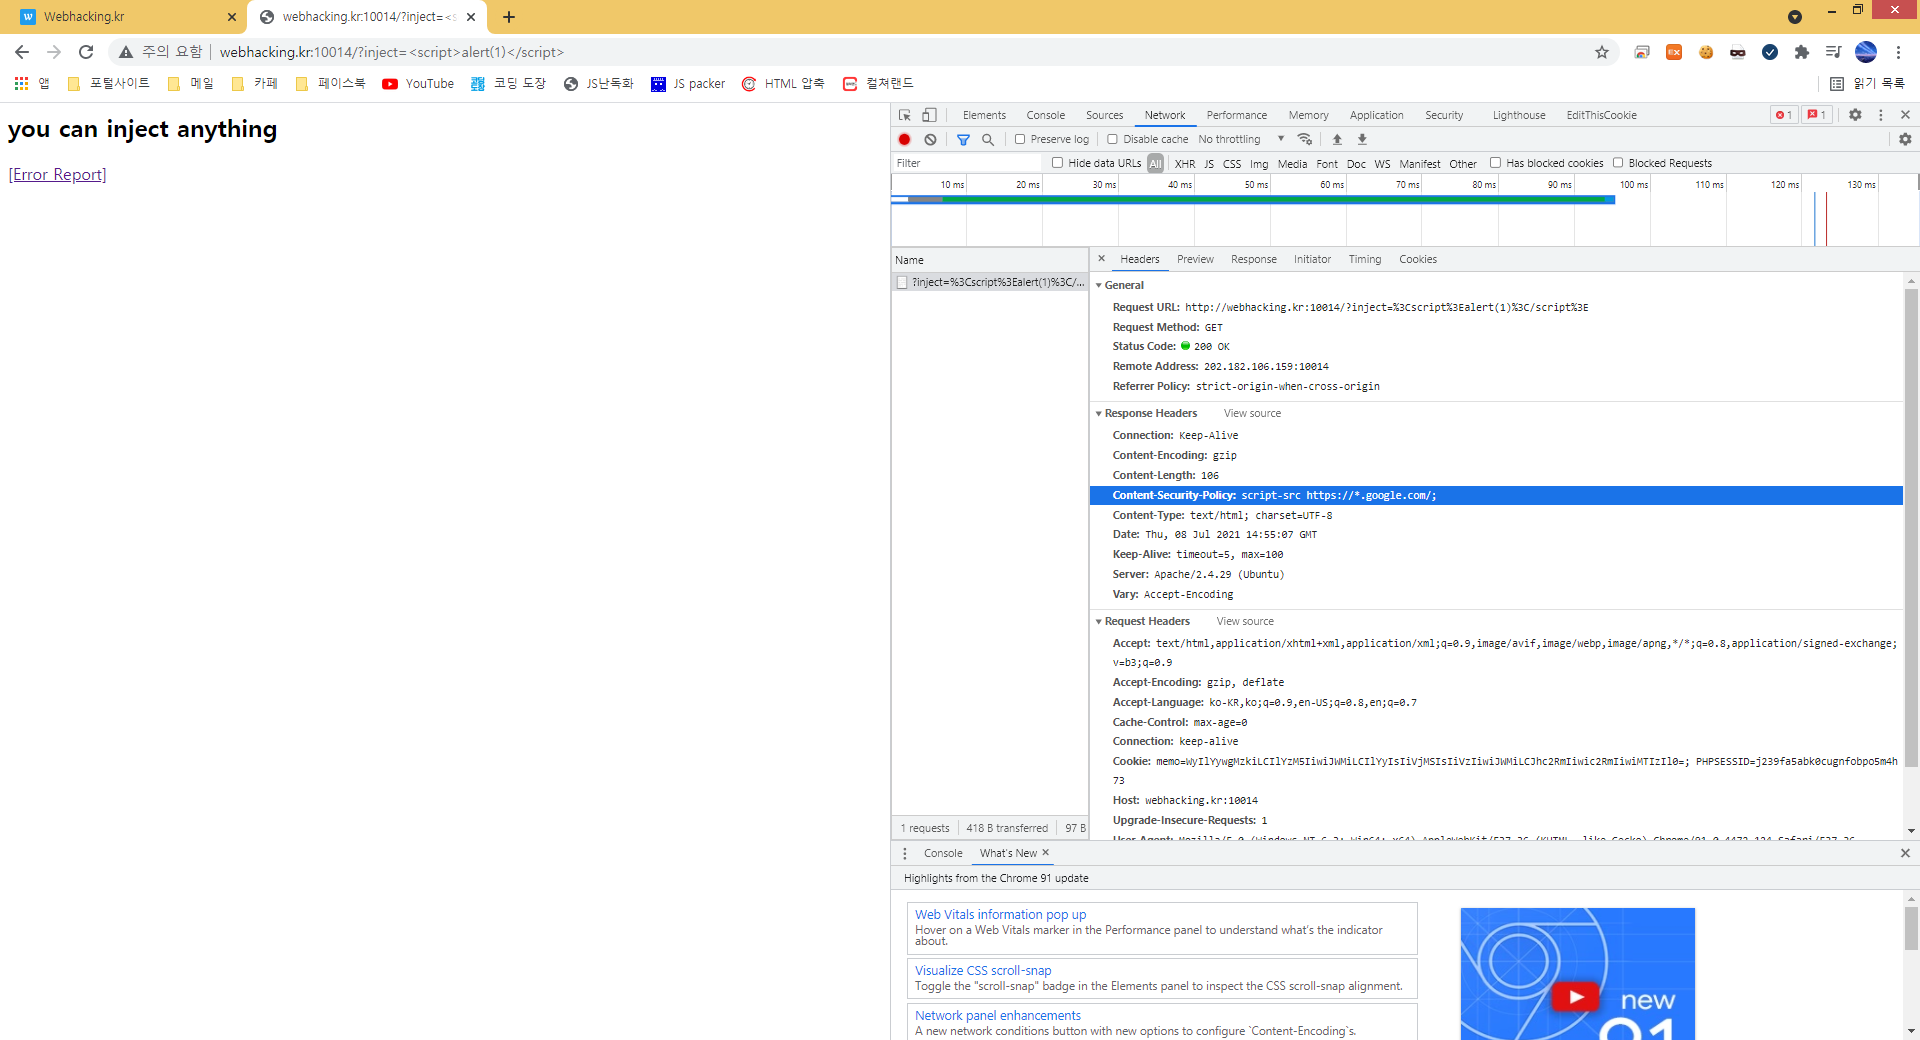This screenshot has height=1040, width=1920.
Task: Open the Application panel
Action: tap(1377, 115)
